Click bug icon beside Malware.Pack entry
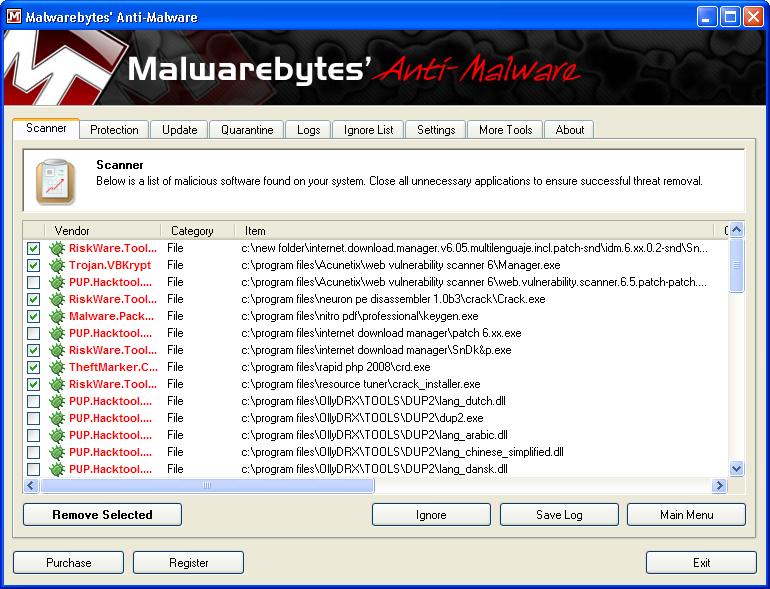This screenshot has width=770, height=589. point(57,316)
